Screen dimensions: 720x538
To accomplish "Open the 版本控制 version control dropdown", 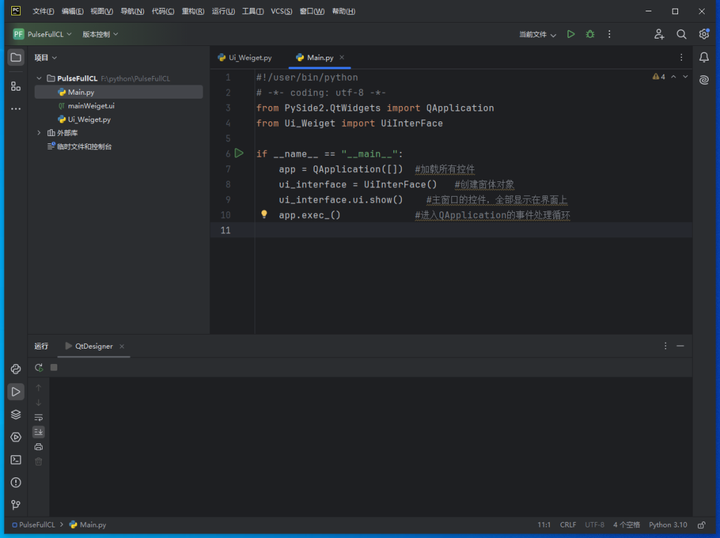I will pos(100,34).
